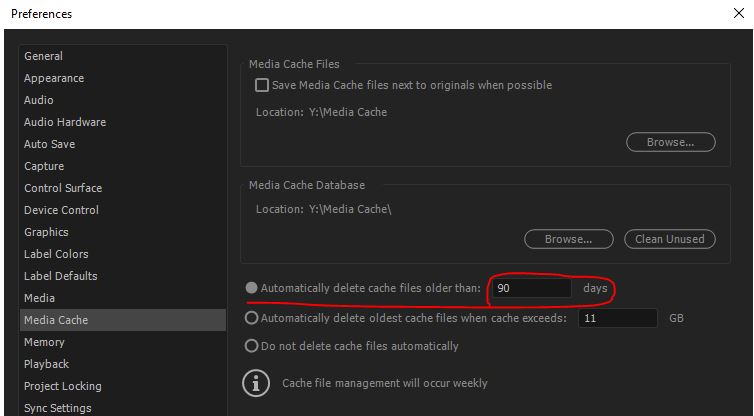Click the 90 days input field
The image size is (754, 416).
tap(531, 288)
